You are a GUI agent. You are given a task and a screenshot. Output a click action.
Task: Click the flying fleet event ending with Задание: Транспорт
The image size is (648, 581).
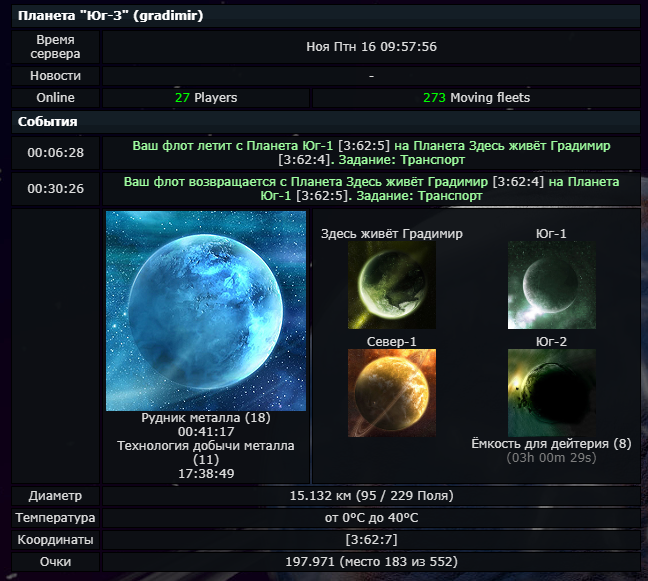click(x=371, y=153)
